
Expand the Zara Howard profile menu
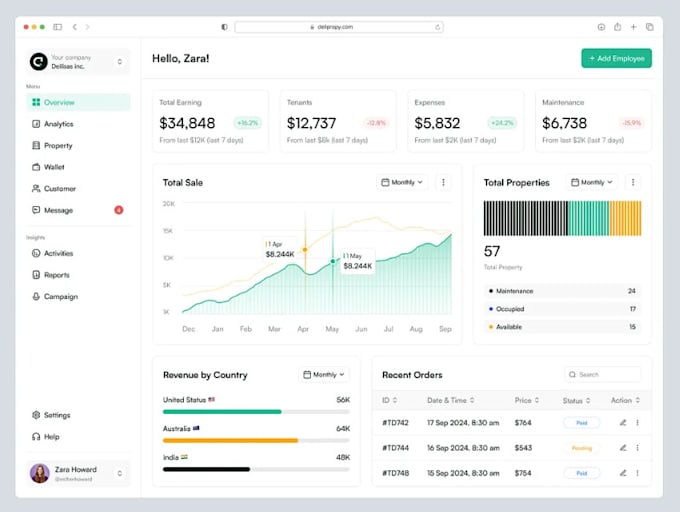pyautogui.click(x=119, y=473)
